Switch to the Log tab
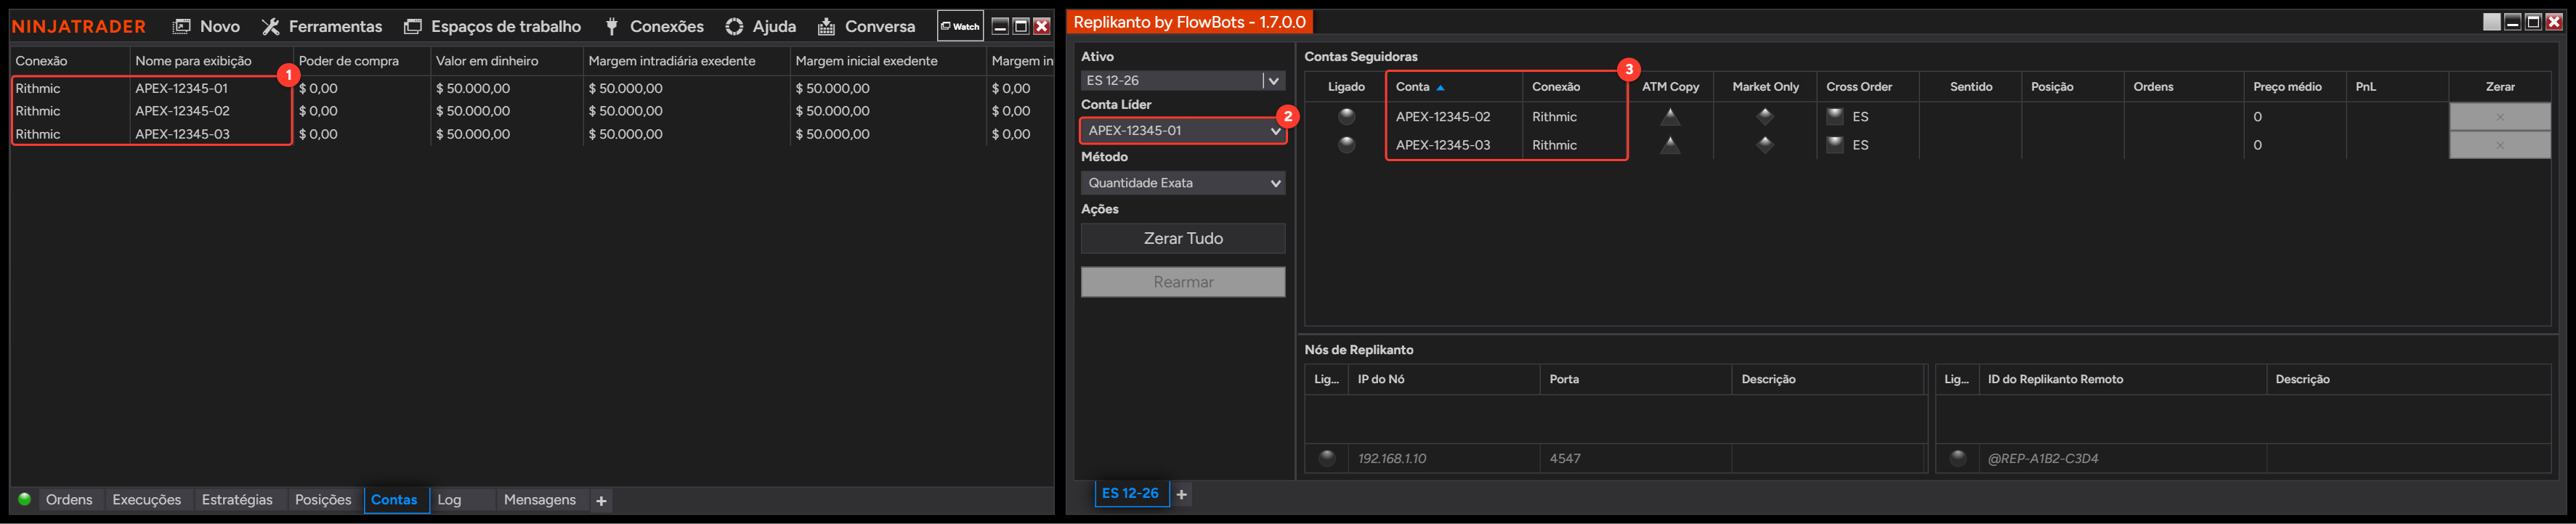The width and height of the screenshot is (2576, 524). (450, 499)
